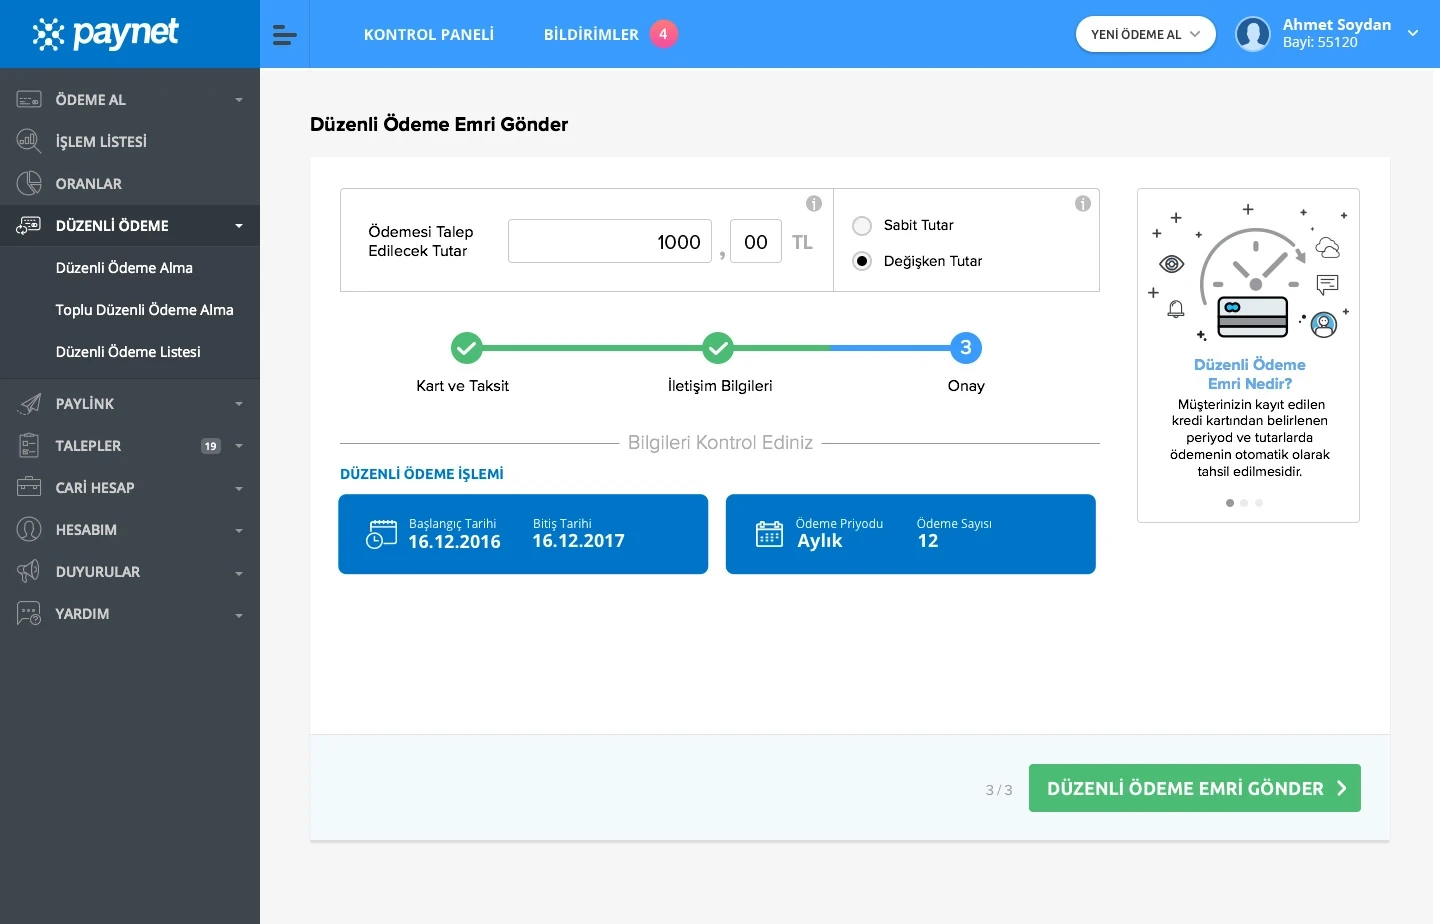Click the user avatar icon in header

1253,34
